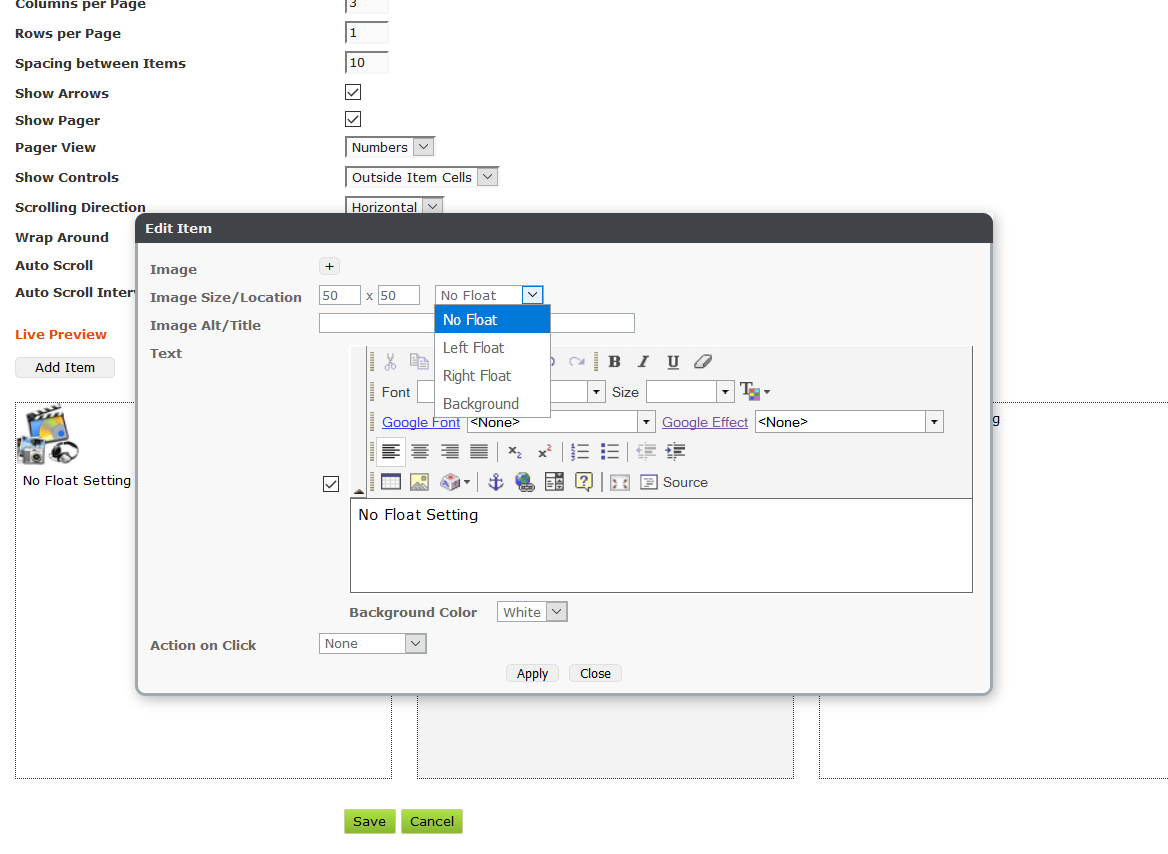Open the Action on Click dropdown

click(372, 643)
